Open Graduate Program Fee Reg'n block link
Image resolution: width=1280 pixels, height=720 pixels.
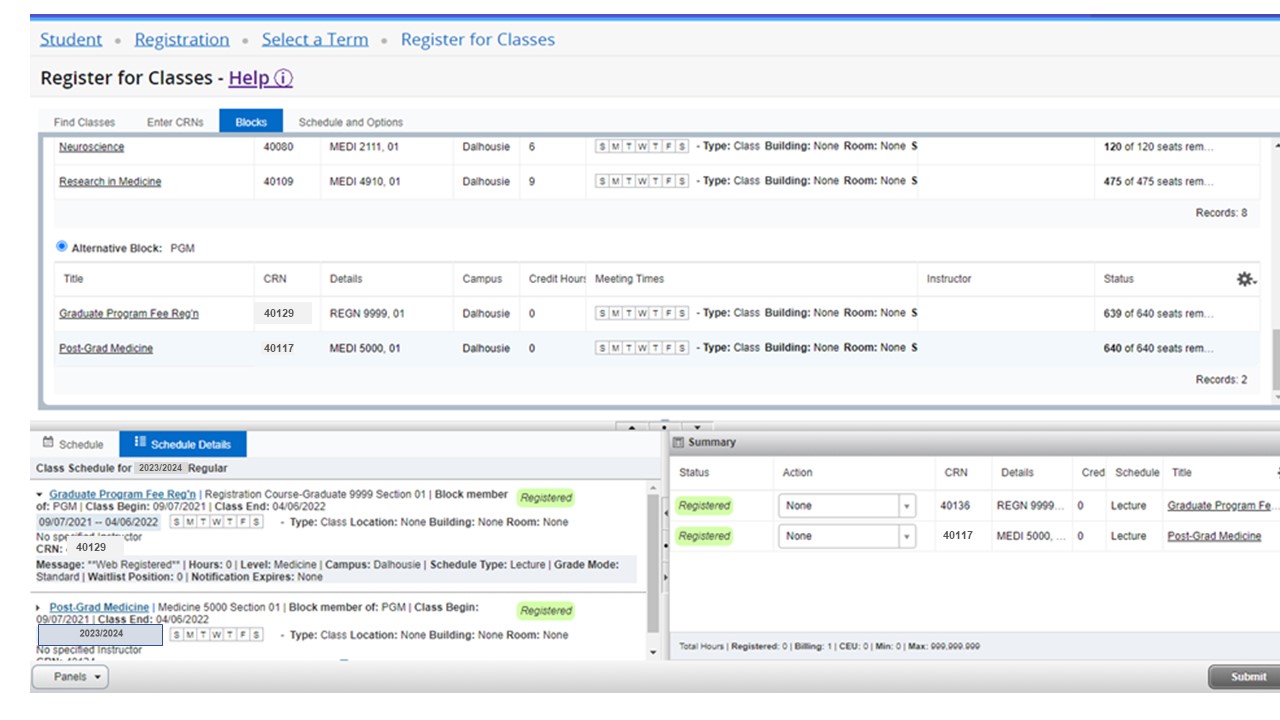click(129, 314)
